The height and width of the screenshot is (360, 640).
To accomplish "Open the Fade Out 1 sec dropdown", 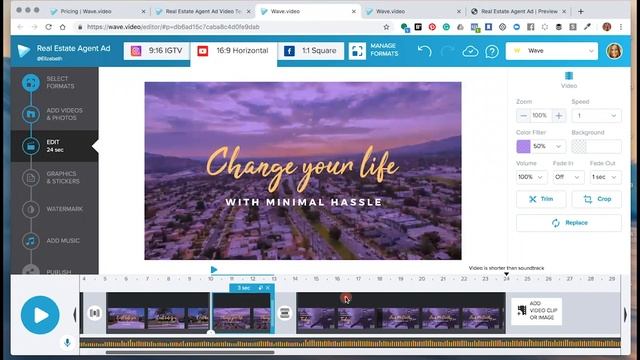I will [605, 177].
